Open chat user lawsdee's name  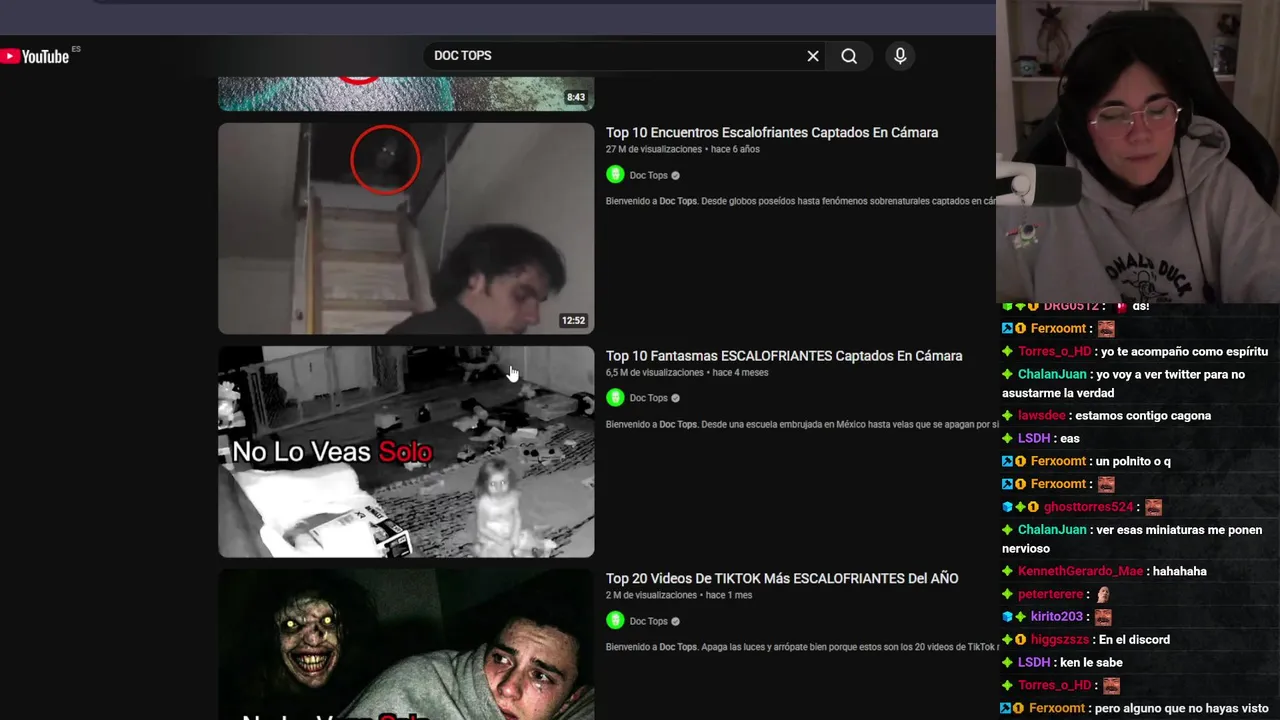[x=1042, y=415]
